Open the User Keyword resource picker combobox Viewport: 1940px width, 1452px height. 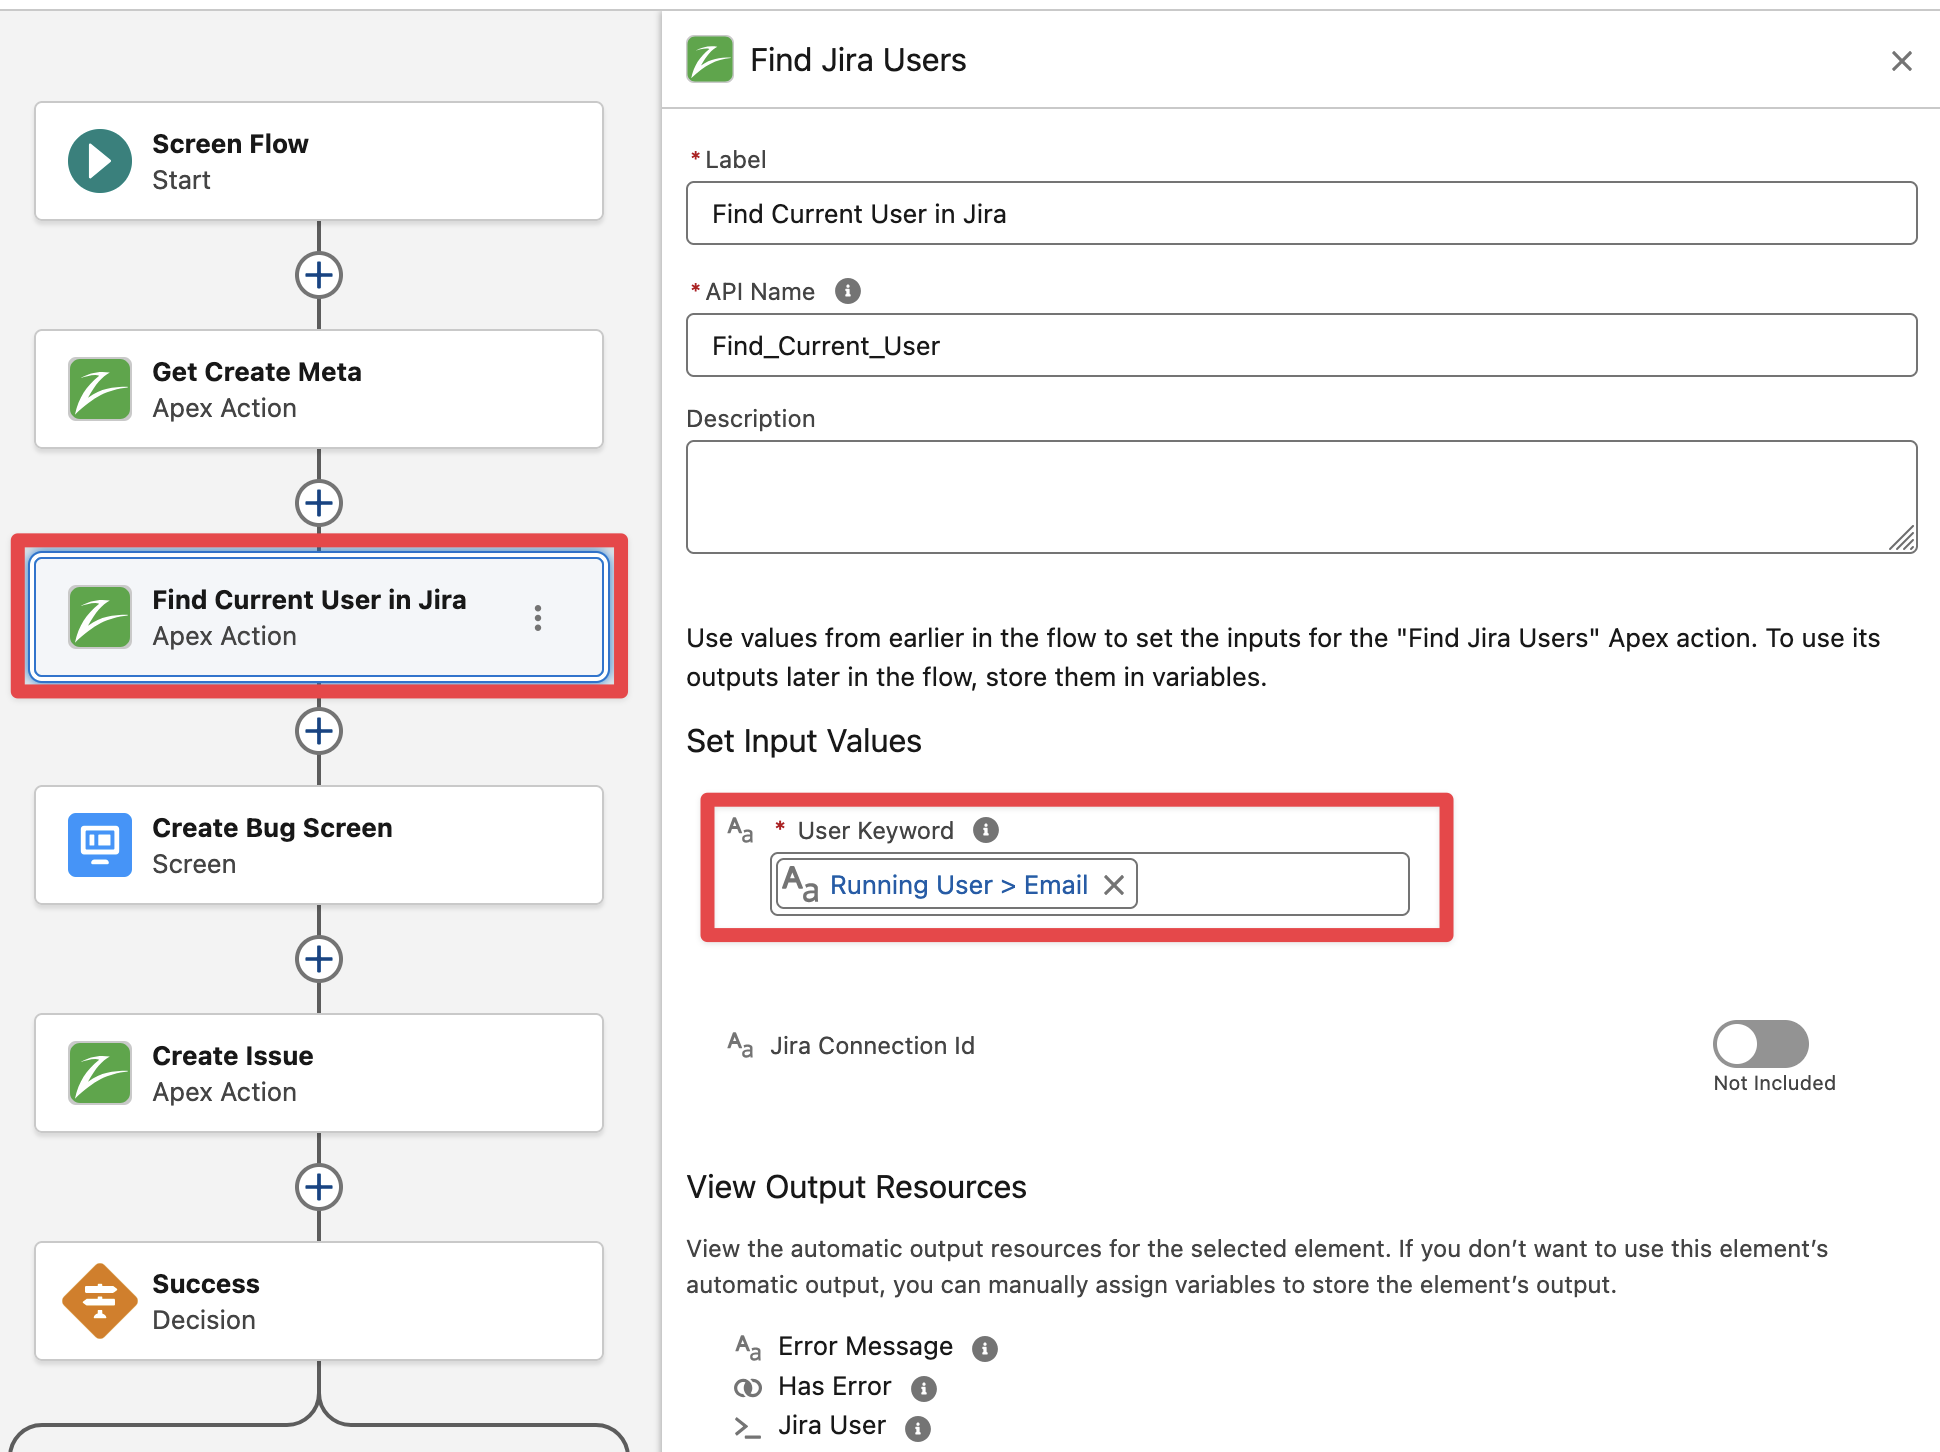coord(1270,885)
